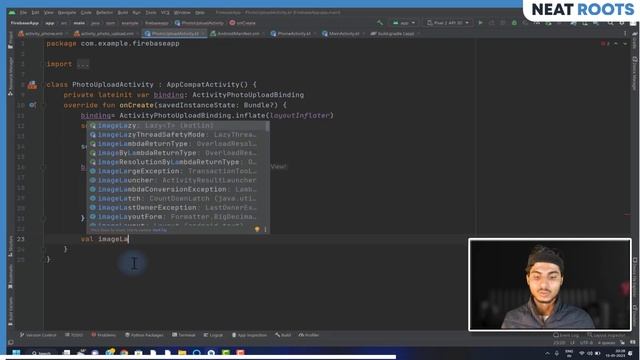Open the File menu
This screenshot has width=640, height=360.
[24, 13]
